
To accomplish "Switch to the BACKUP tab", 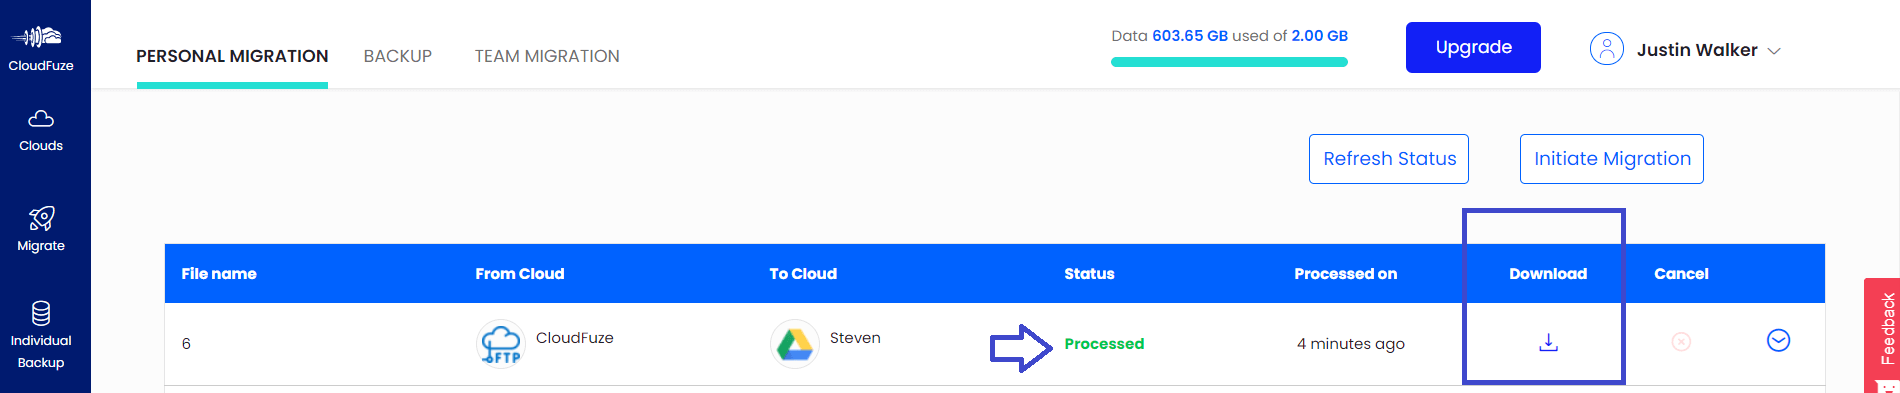I will click(x=398, y=57).
